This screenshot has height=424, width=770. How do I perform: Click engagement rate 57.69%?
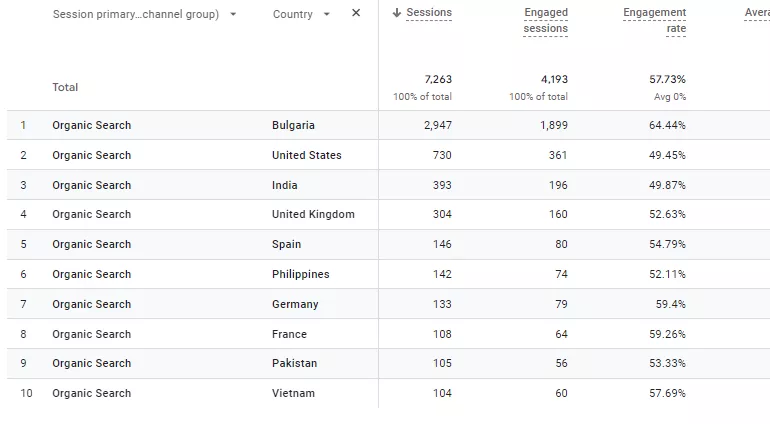(667, 393)
